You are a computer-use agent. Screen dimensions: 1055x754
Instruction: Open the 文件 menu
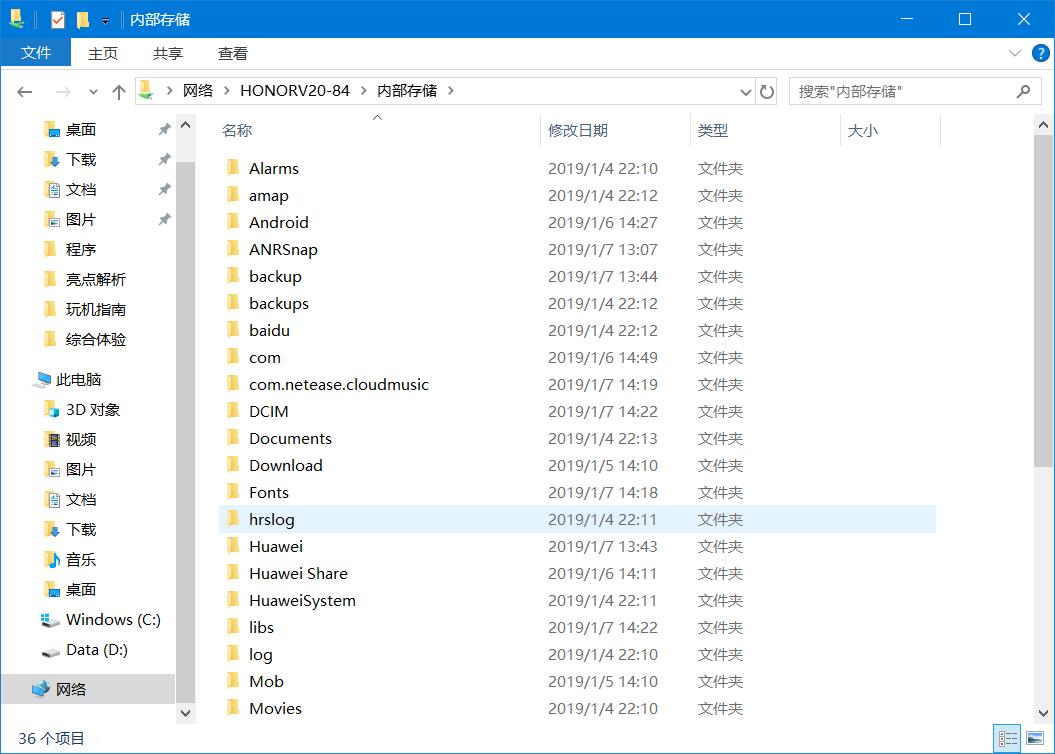pyautogui.click(x=36, y=52)
